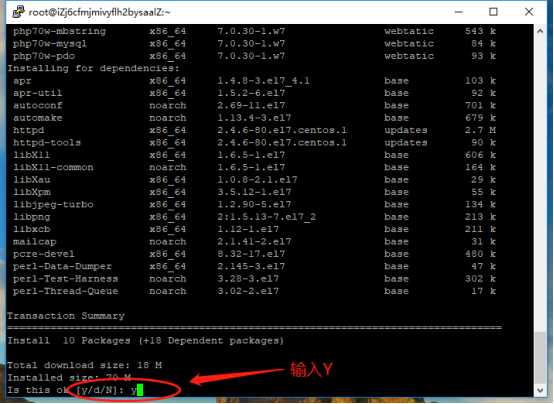
Task: Click the green cursor at the y/d/N prompt
Action: point(140,390)
